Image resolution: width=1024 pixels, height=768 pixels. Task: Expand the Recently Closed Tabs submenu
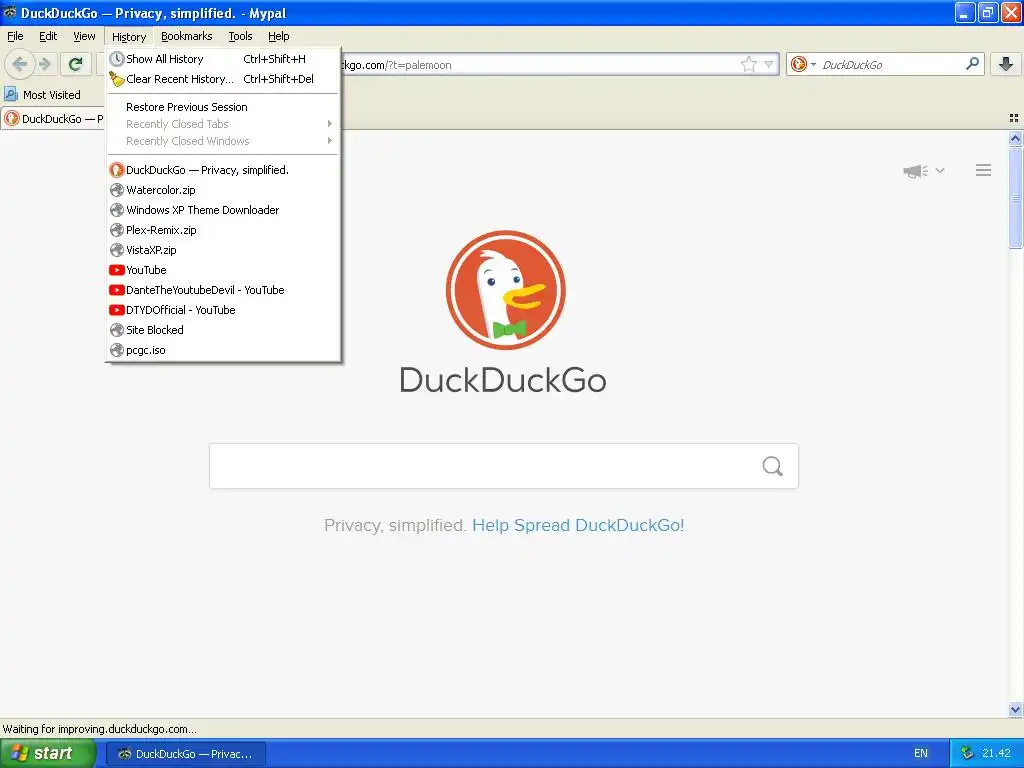223,124
